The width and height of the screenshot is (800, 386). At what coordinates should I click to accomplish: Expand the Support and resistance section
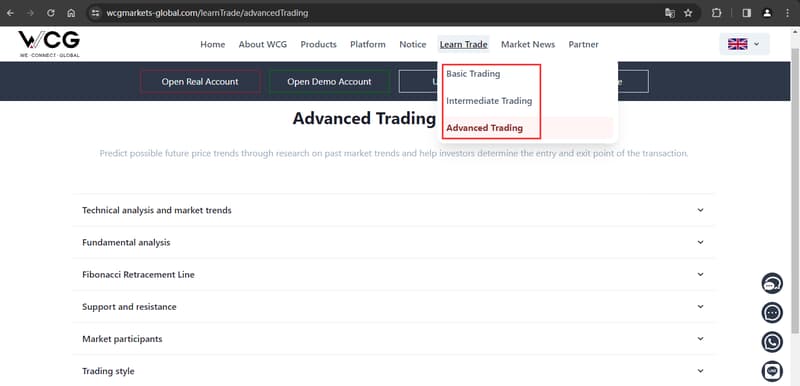click(393, 306)
